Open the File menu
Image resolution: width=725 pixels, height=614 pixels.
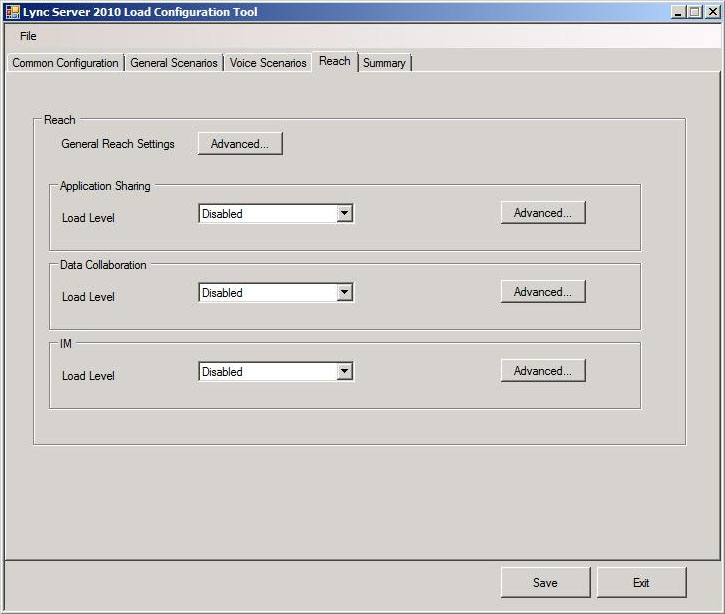(28, 36)
